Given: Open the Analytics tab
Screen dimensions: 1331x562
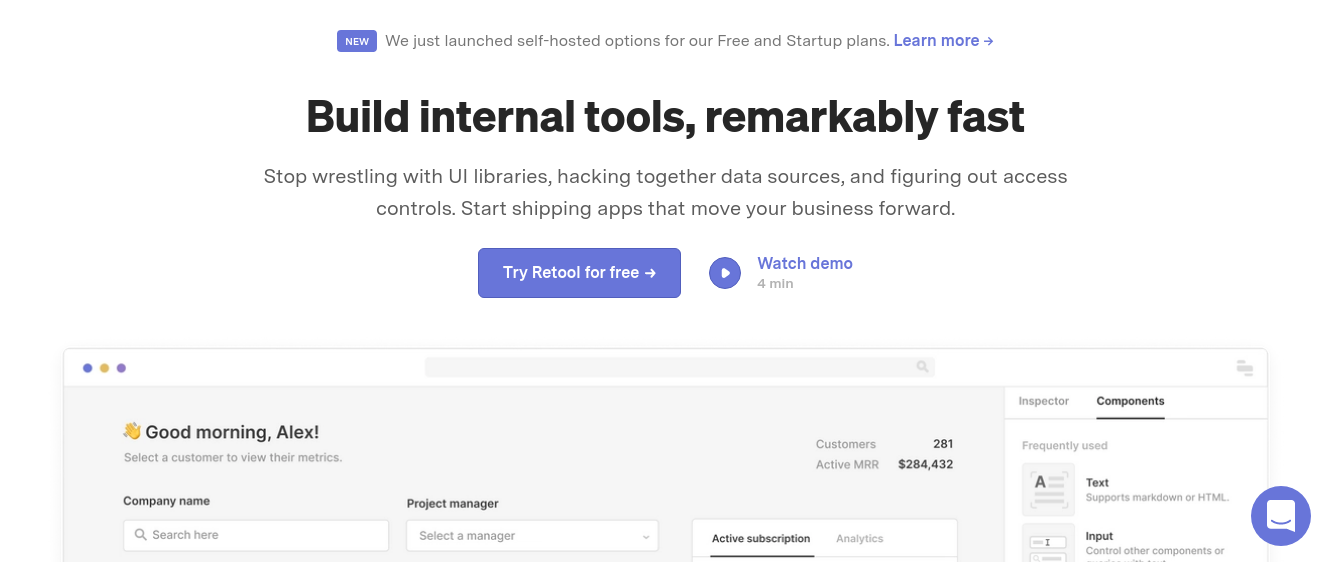Looking at the screenshot, I should (x=859, y=538).
